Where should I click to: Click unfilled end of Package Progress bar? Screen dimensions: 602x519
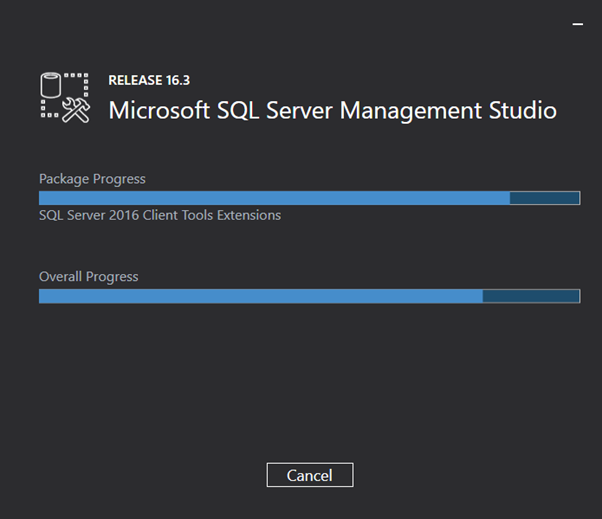coord(545,198)
